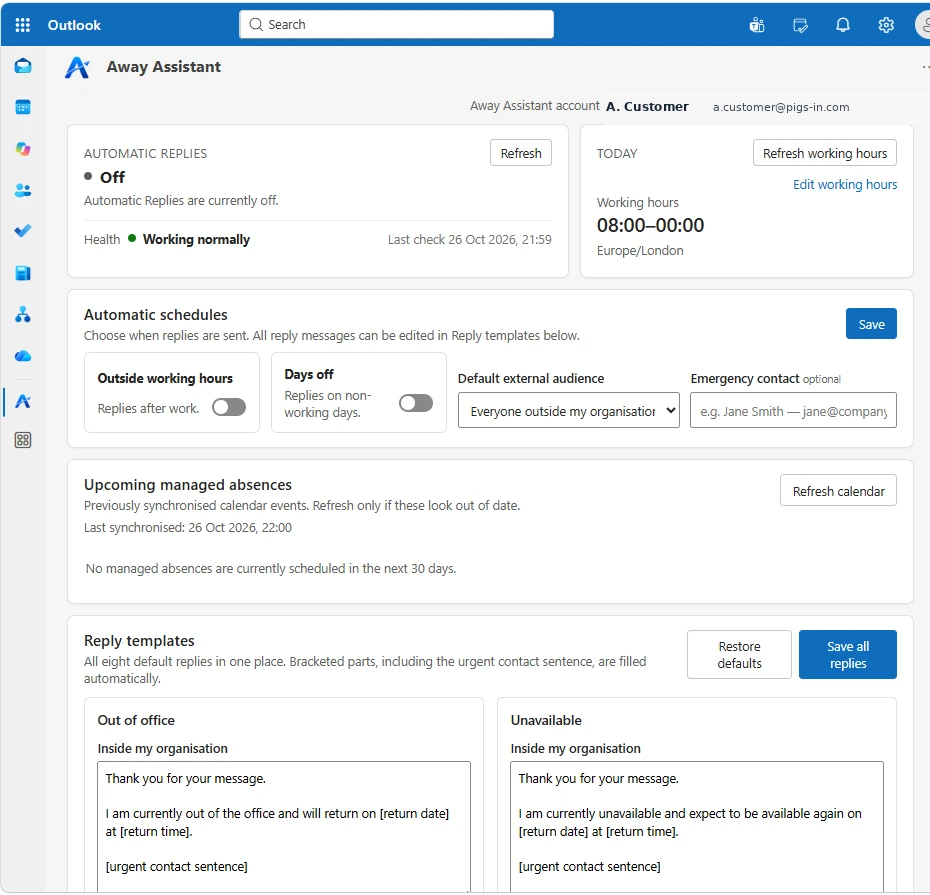This screenshot has height=895, width=930.
Task: Open the My Day checklist icon
Action: (800, 25)
